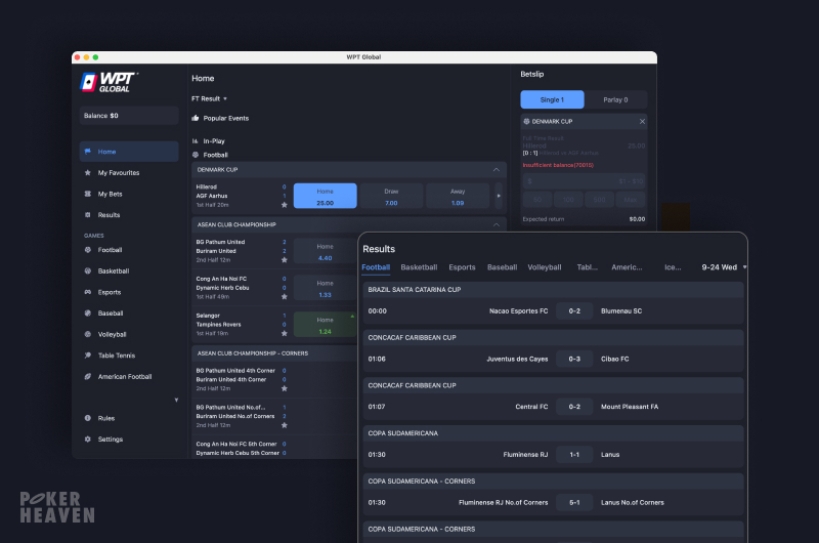Open Football tab in Results
This screenshot has width=819, height=543.
(376, 267)
